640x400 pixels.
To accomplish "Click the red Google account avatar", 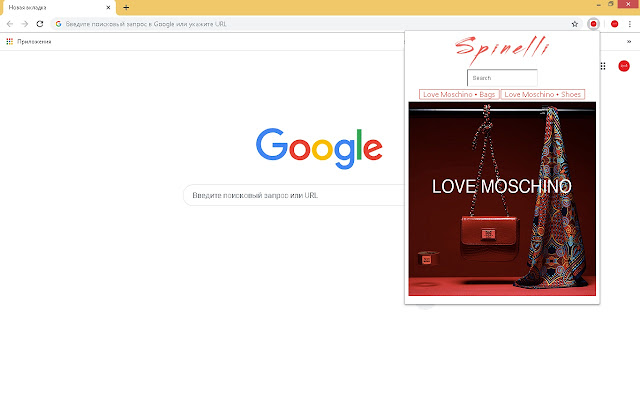I will click(624, 66).
